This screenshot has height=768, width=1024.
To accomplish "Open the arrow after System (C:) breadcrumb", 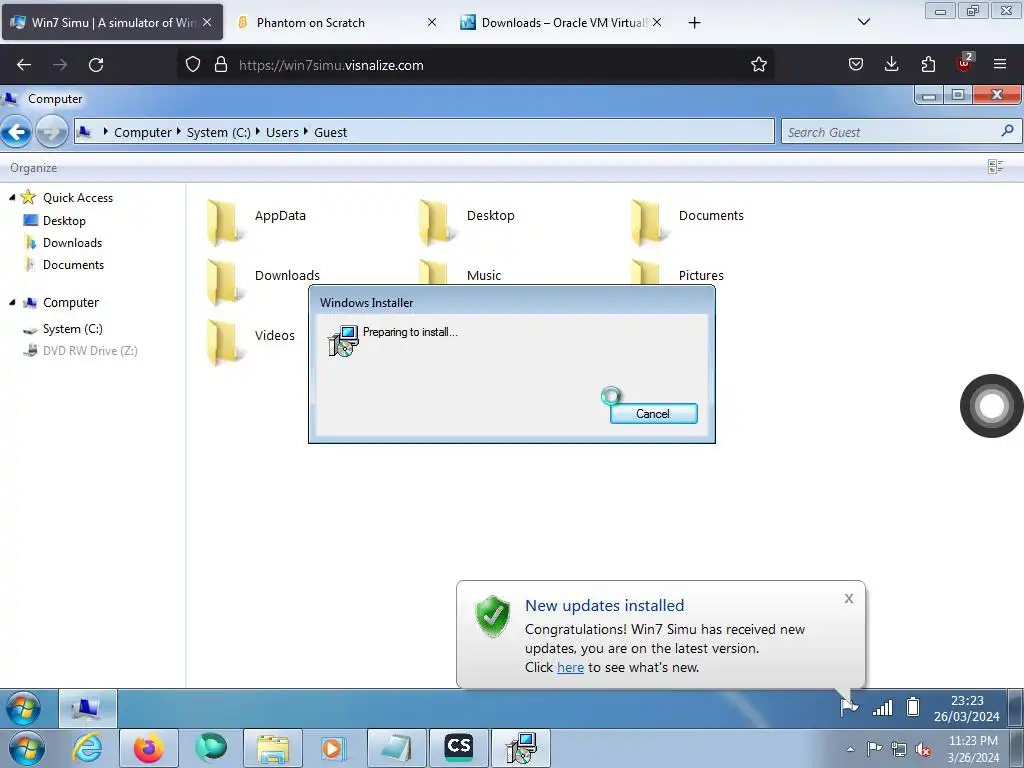I will [x=258, y=132].
